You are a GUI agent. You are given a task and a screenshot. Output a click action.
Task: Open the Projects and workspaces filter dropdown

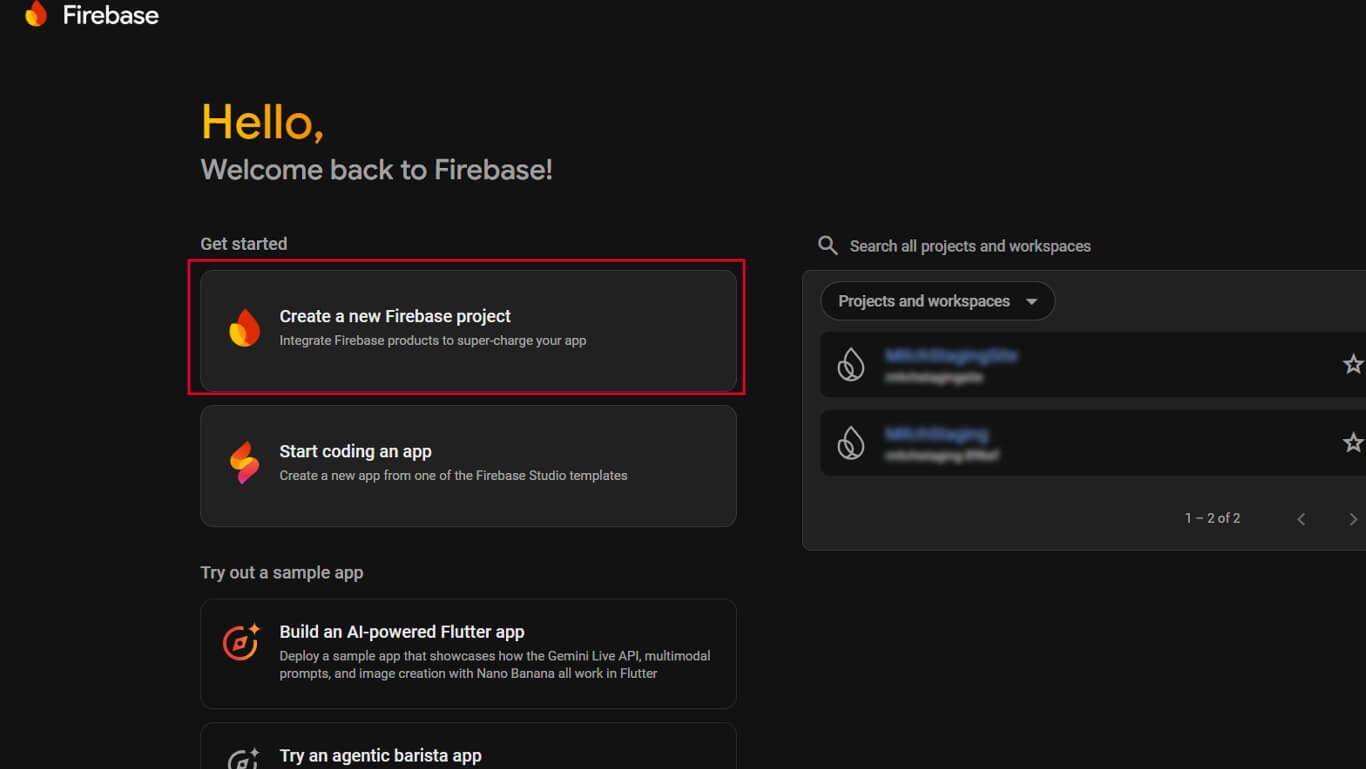936,301
